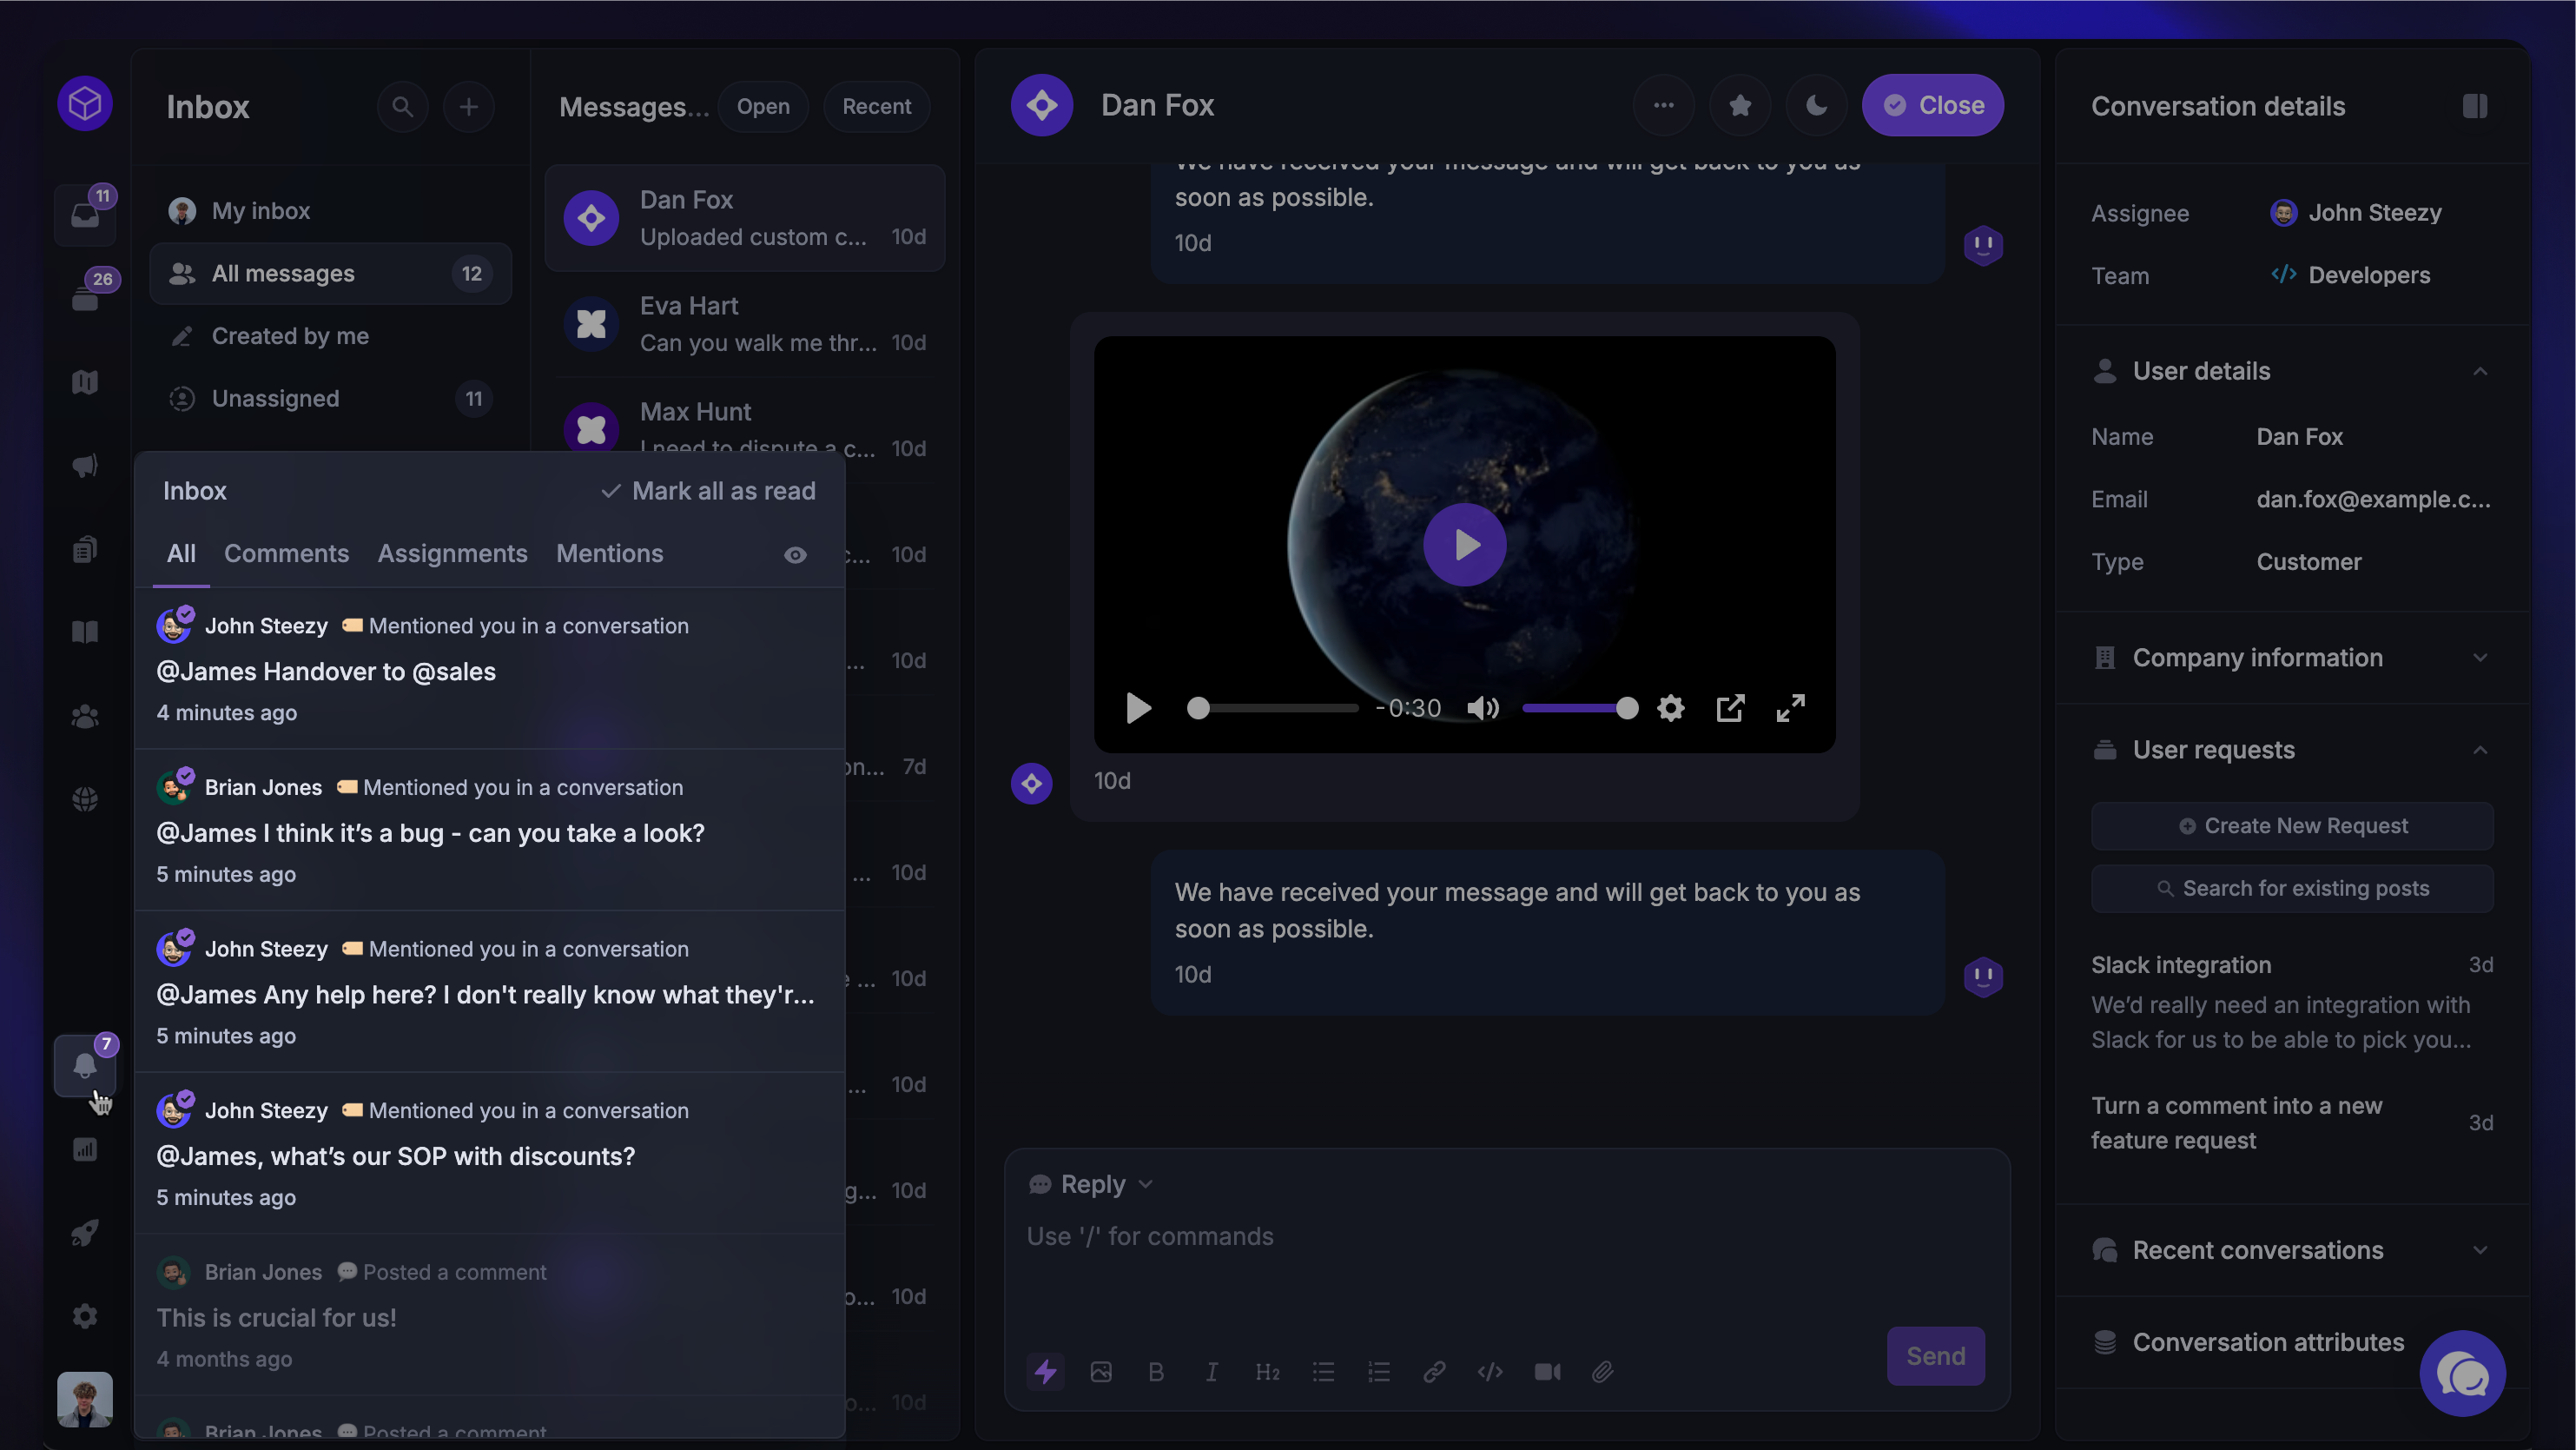Insert bulleted list in reply editor
The image size is (2576, 1450).
click(x=1323, y=1371)
